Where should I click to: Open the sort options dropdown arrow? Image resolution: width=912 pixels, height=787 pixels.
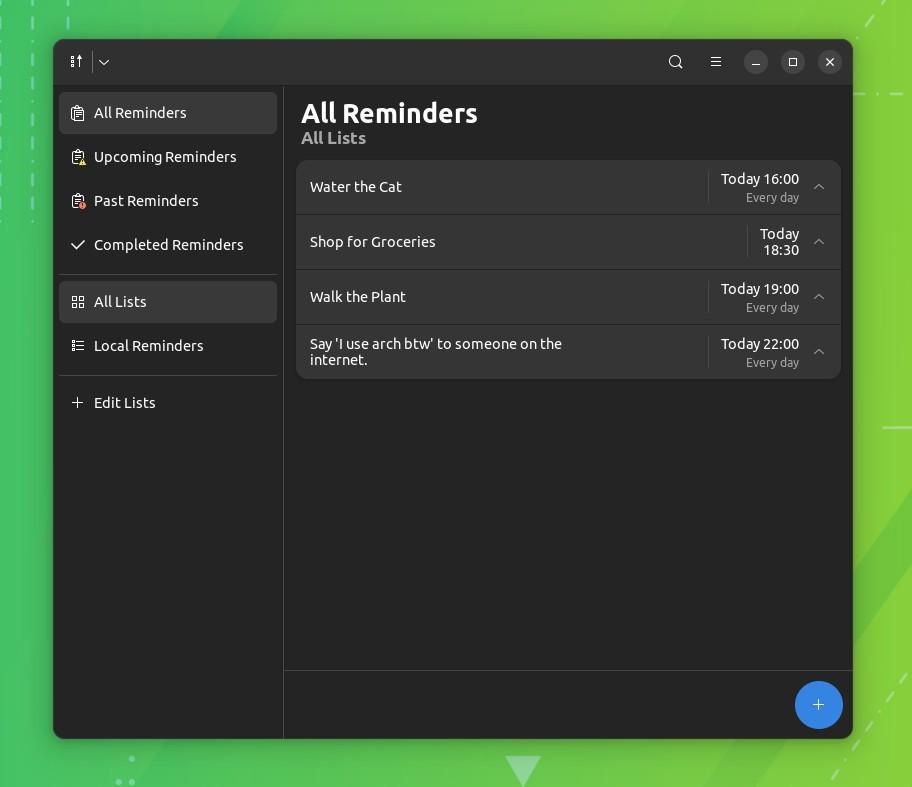(103, 61)
